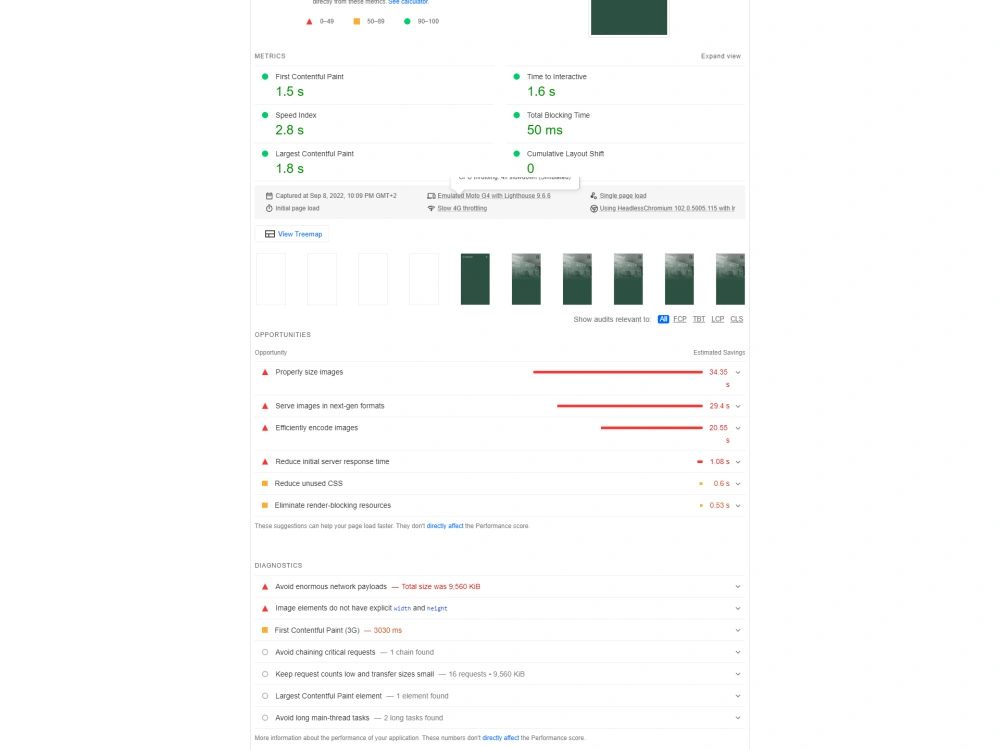Open directly affect link under Opportunities

point(445,526)
